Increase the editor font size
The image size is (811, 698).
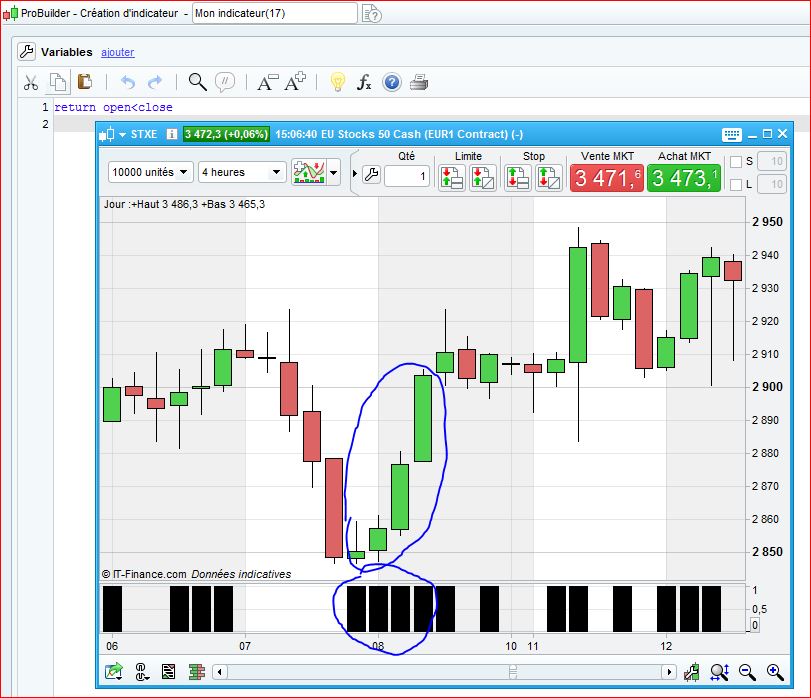click(295, 82)
